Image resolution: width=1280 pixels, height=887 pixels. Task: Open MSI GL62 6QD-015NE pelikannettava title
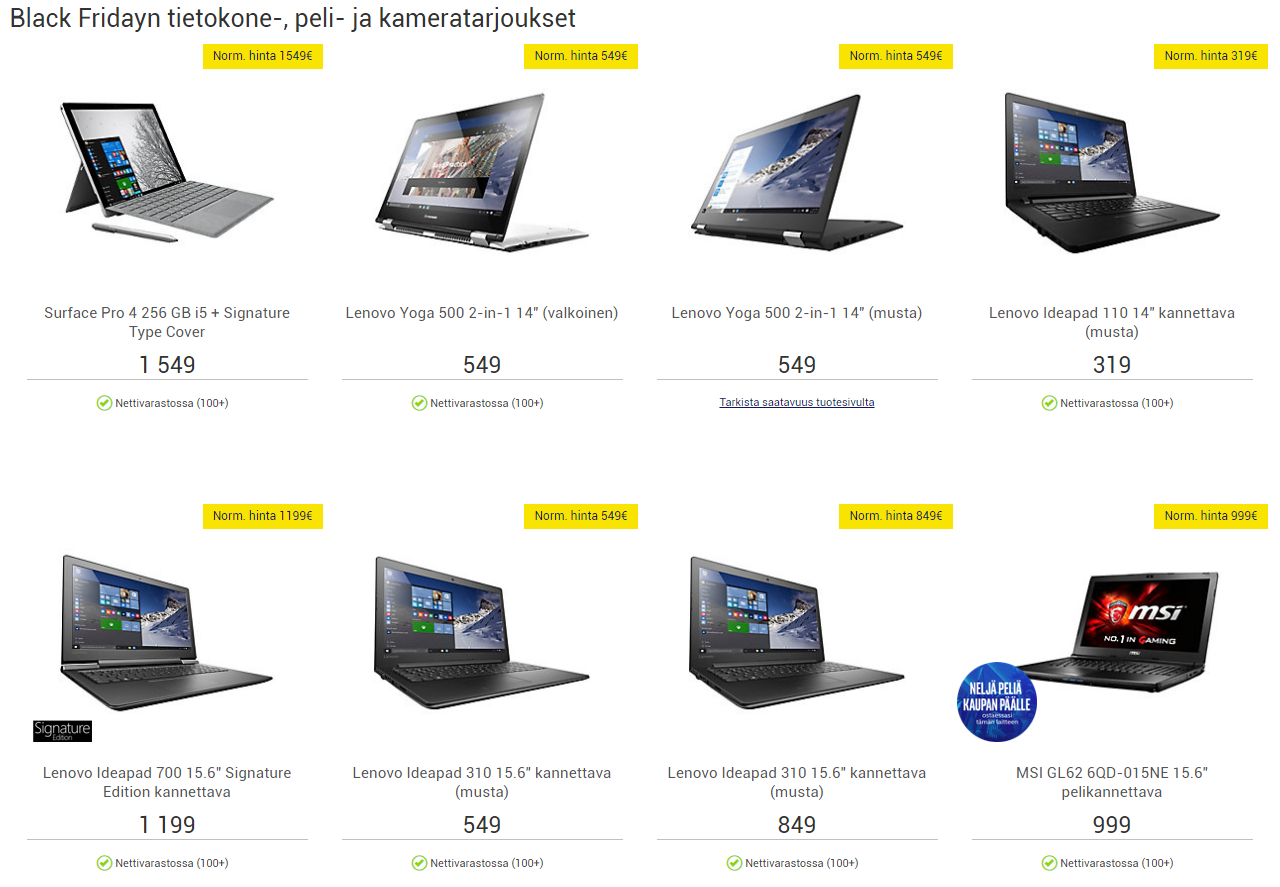tap(1112, 782)
